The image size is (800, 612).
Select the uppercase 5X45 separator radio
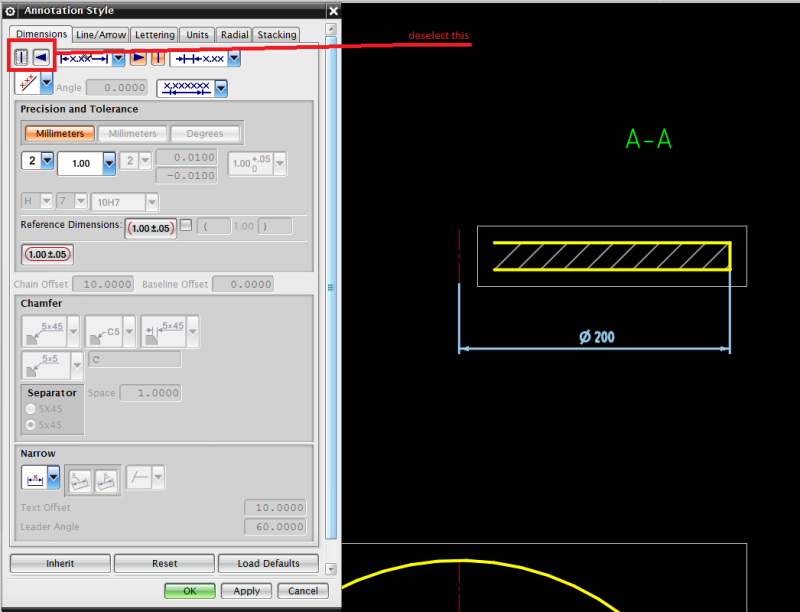pyautogui.click(x=31, y=409)
